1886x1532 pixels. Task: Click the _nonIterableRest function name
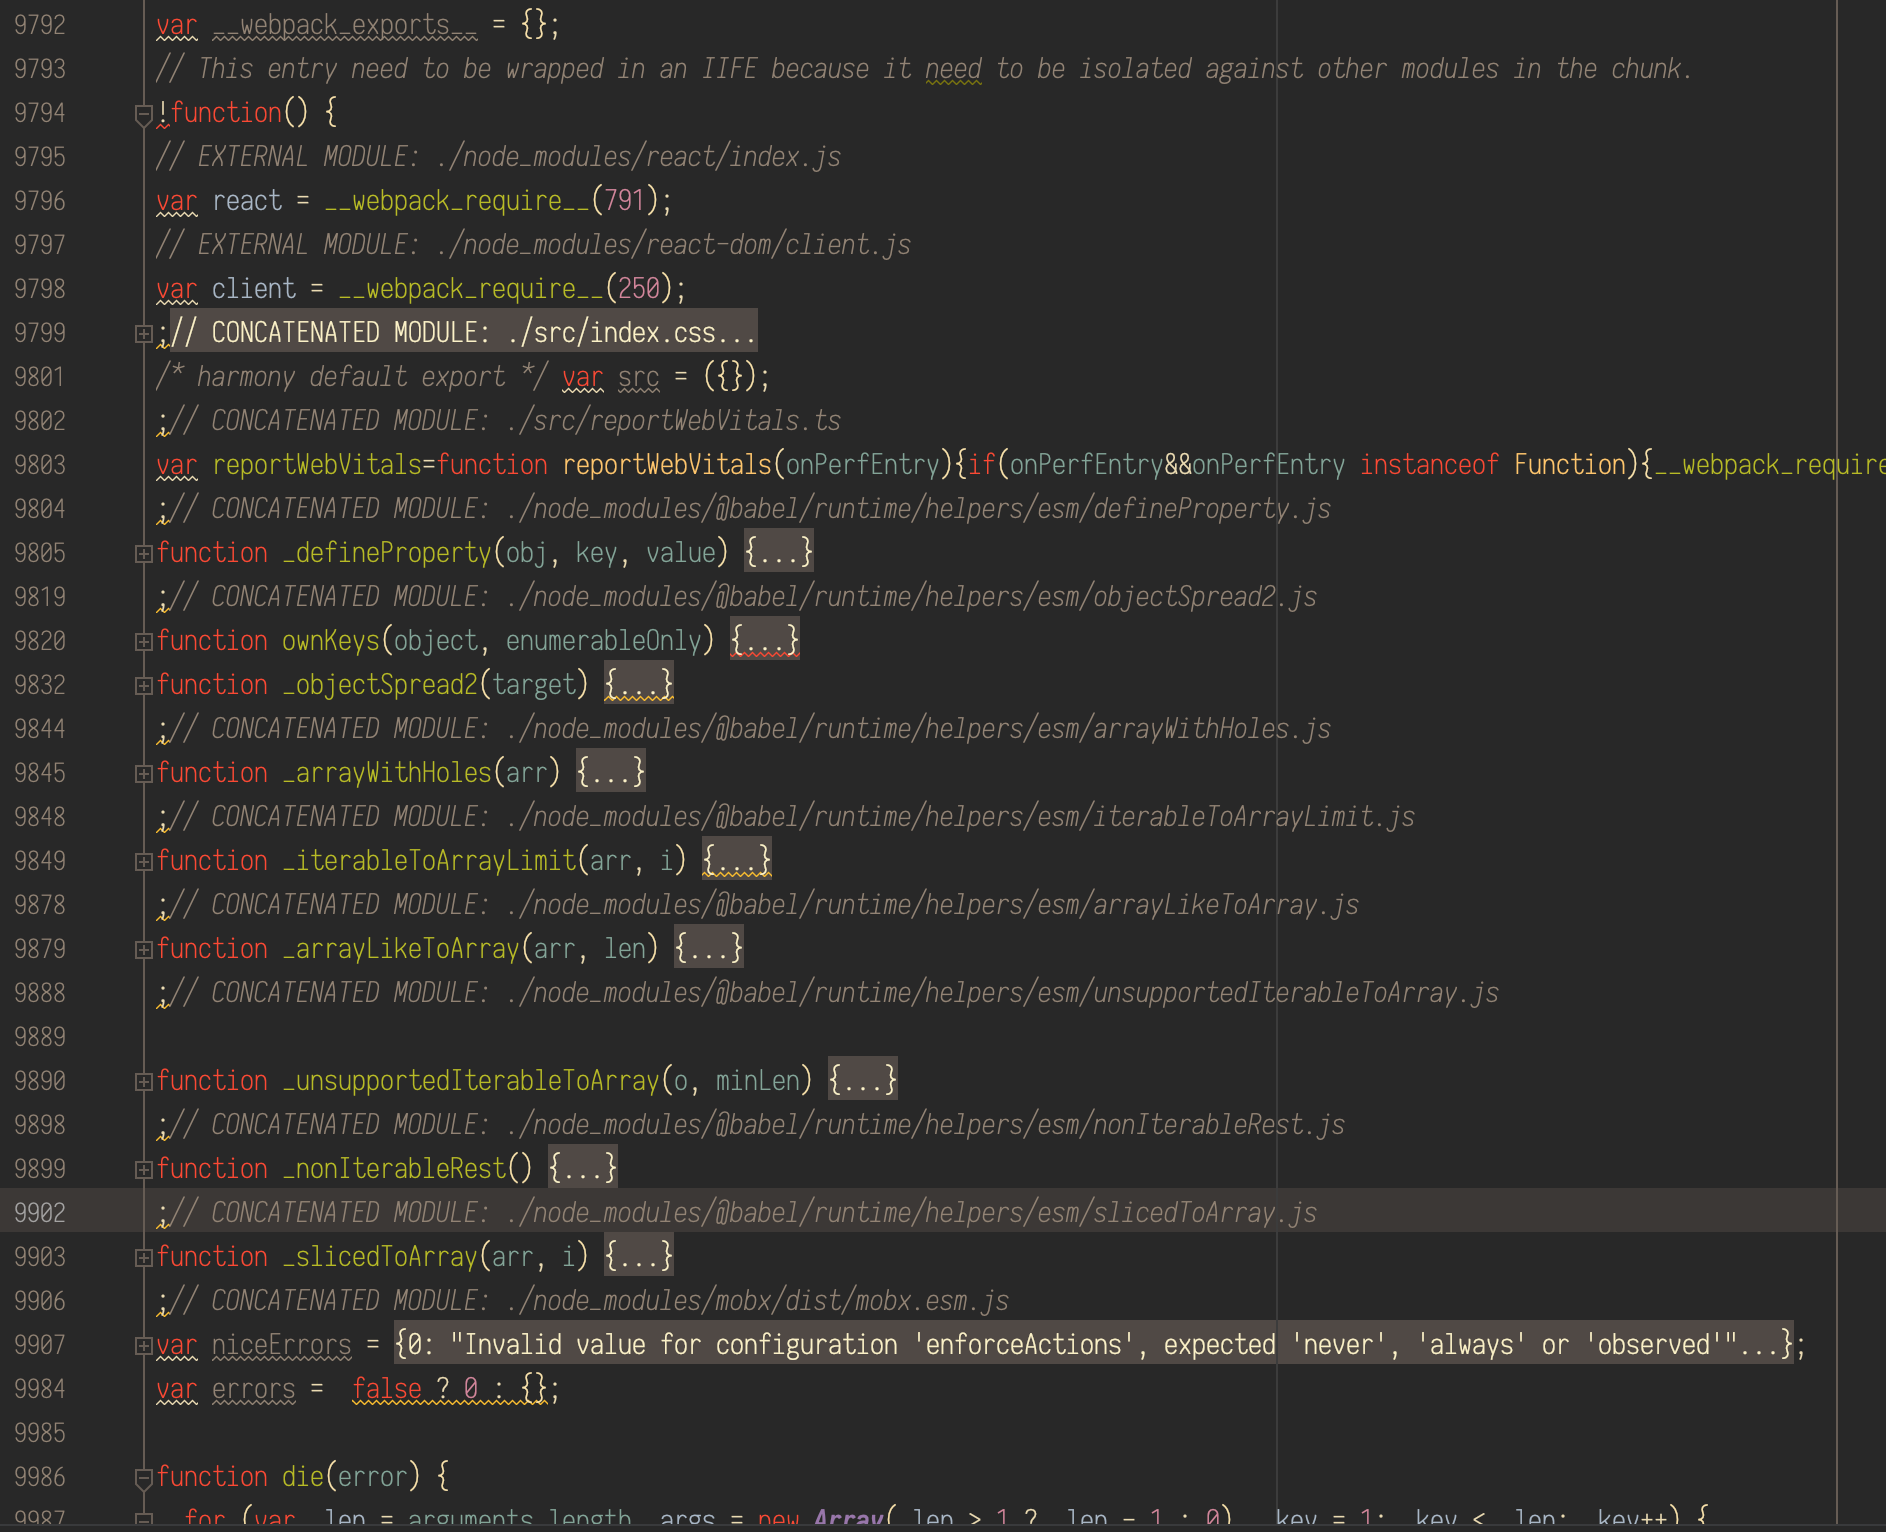click(x=394, y=1169)
